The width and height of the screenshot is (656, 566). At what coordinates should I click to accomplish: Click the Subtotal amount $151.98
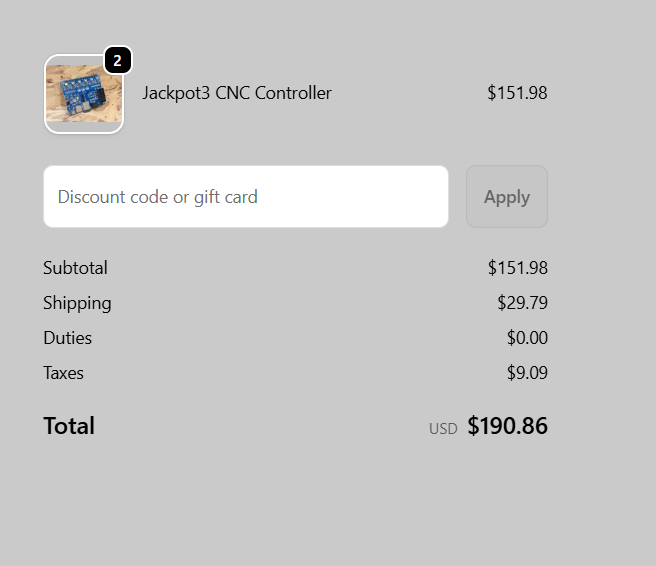(x=517, y=268)
